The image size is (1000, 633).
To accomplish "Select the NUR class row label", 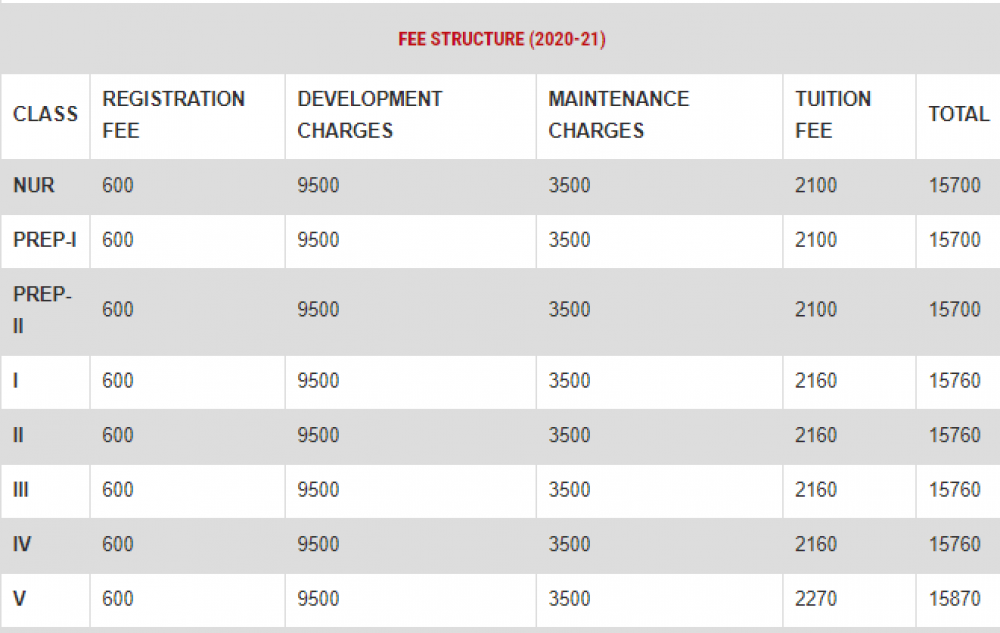I will click(x=34, y=185).
